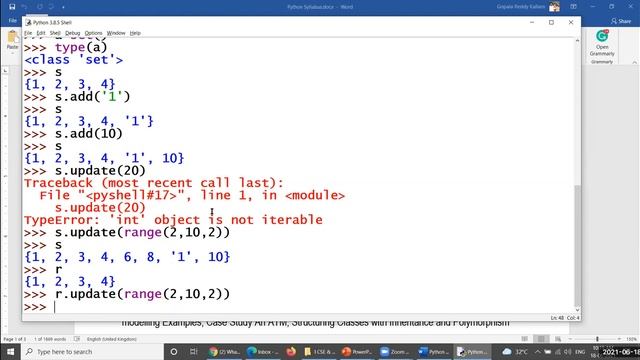Click the Word account profile picture

coord(554,7)
